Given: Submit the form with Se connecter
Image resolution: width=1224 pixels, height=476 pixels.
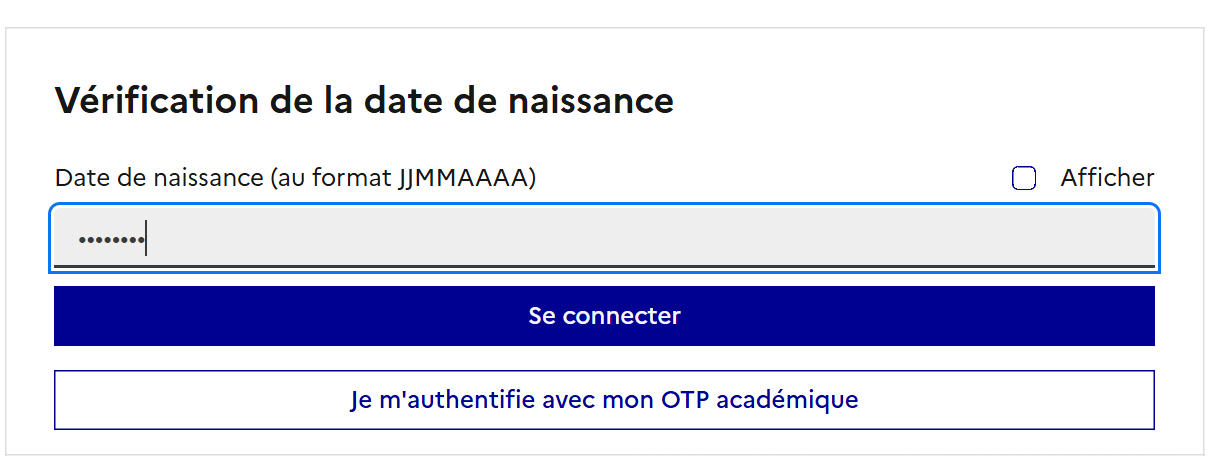Looking at the screenshot, I should pyautogui.click(x=604, y=316).
